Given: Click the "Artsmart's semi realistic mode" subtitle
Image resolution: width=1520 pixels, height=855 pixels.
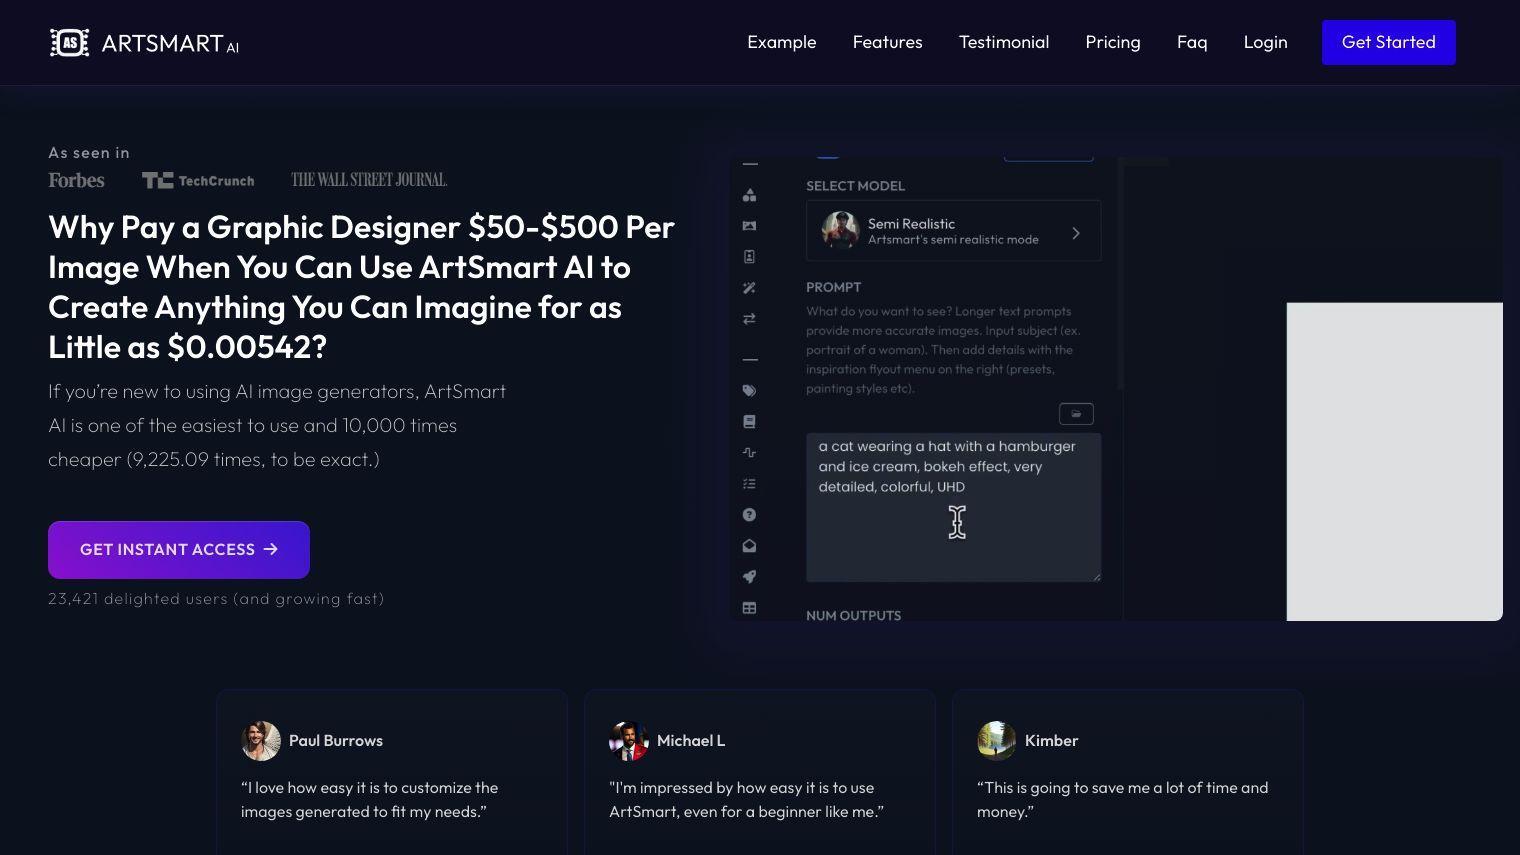Looking at the screenshot, I should [x=953, y=240].
